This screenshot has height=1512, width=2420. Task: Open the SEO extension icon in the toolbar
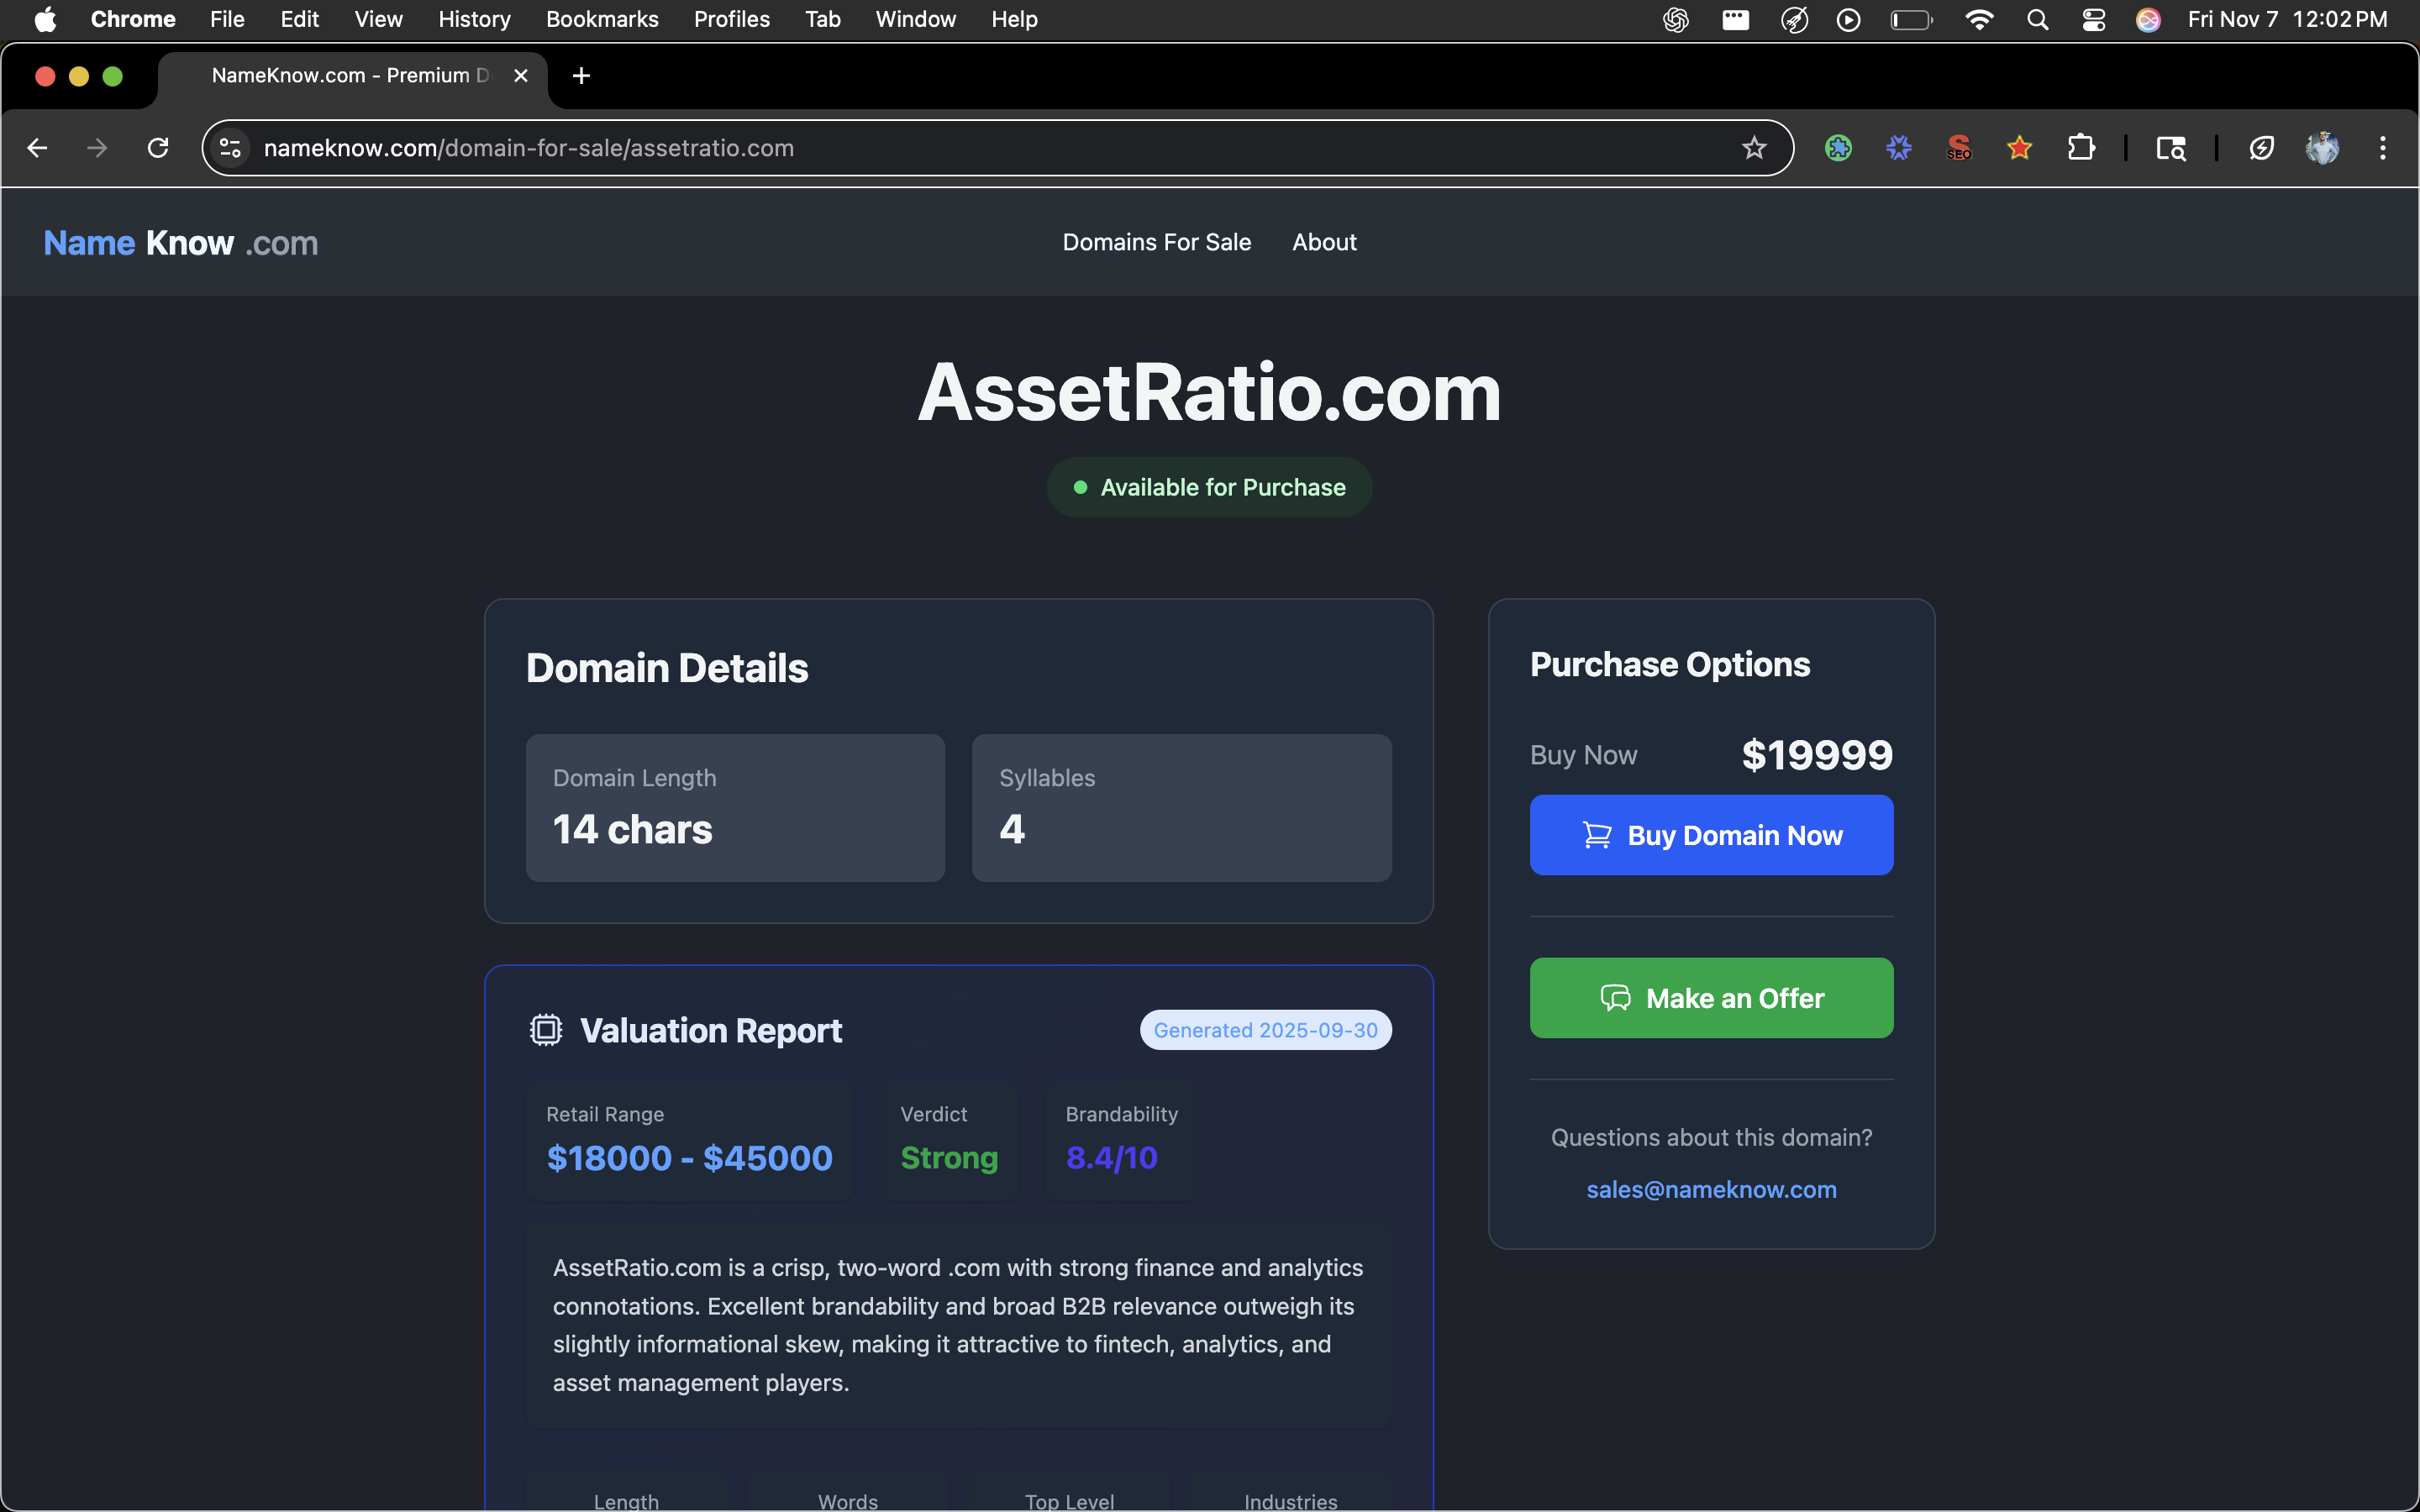(x=1959, y=147)
